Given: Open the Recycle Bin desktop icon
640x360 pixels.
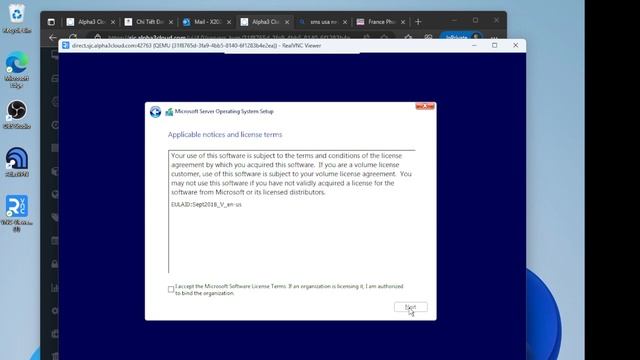Looking at the screenshot, I should (16, 18).
